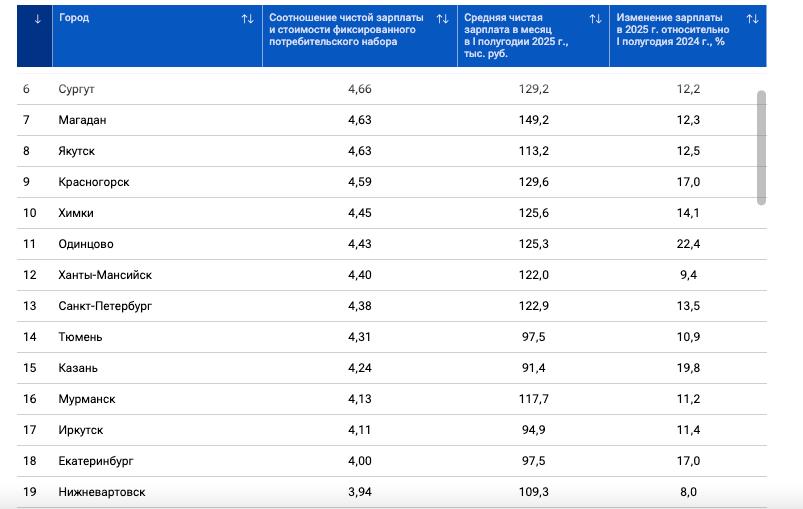Click the Средняя чистая зарплата header text

pos(516,36)
